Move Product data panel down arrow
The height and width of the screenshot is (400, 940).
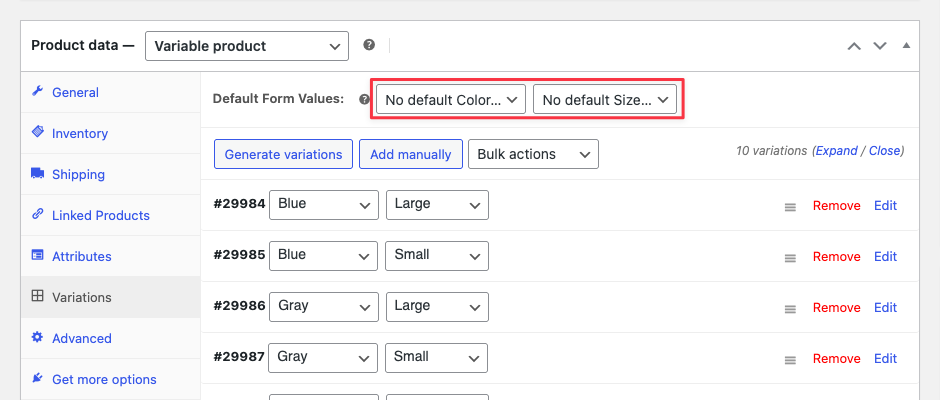(x=879, y=46)
